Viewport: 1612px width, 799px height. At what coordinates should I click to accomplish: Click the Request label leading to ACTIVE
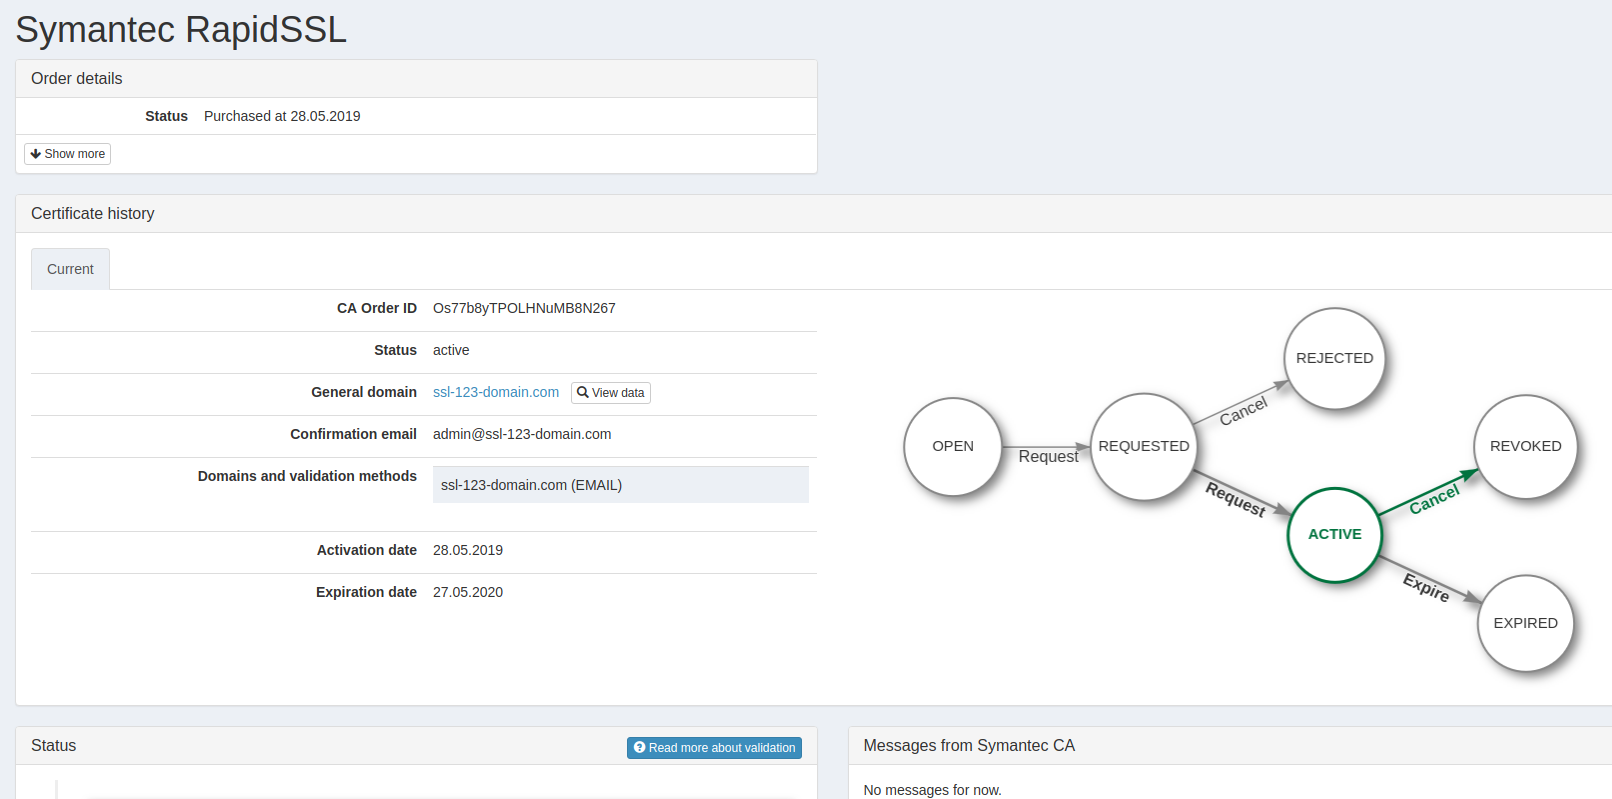[x=1236, y=499]
